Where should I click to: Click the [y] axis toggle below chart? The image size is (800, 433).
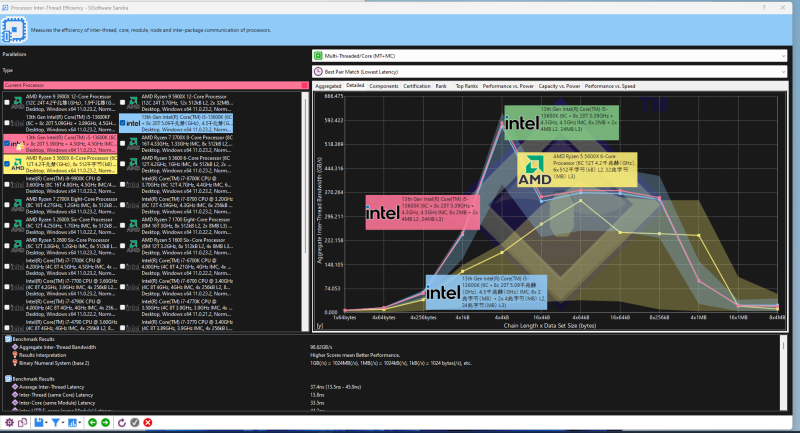[x=319, y=325]
